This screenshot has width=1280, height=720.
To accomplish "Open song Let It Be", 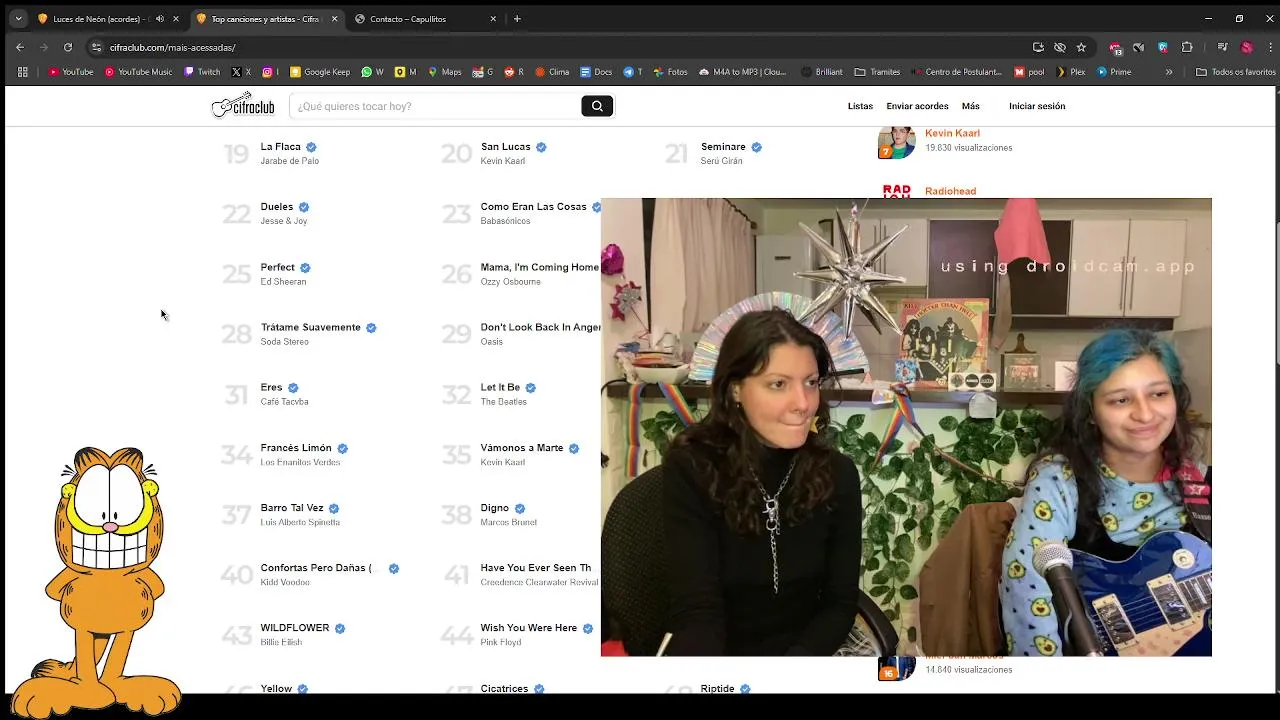I will [500, 387].
